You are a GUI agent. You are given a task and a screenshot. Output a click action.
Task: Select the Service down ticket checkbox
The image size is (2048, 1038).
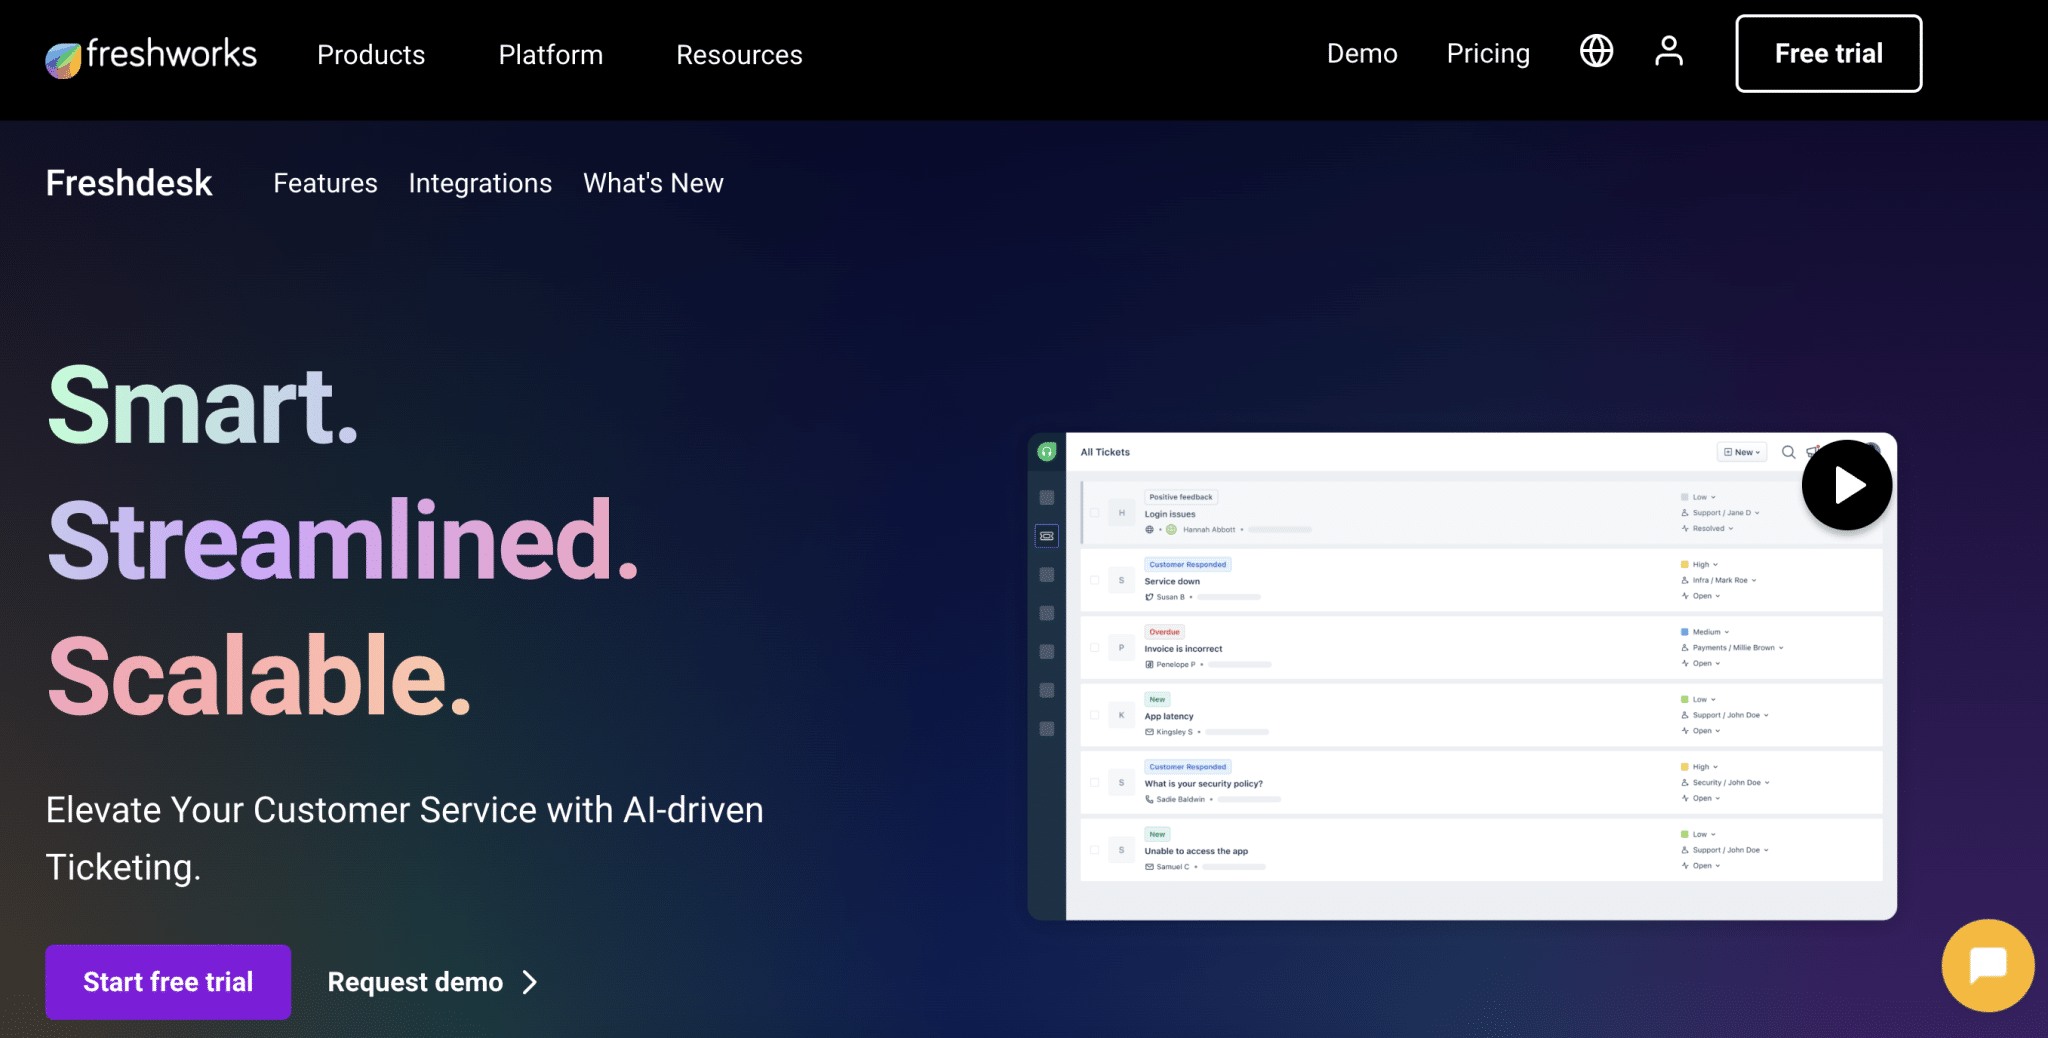tap(1094, 580)
